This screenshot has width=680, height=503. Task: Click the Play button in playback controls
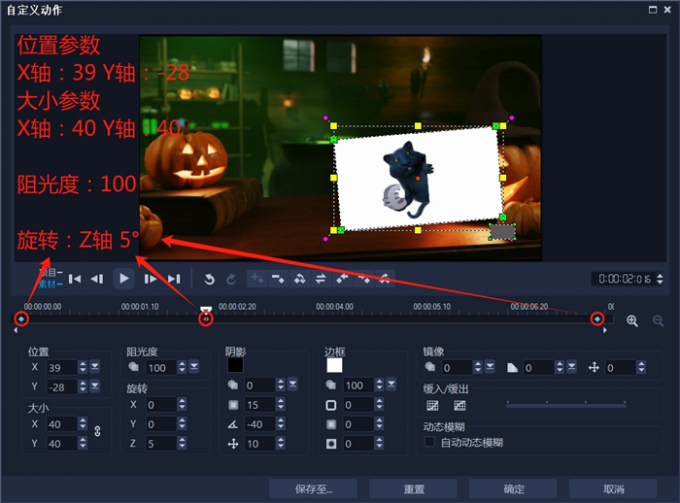point(124,279)
